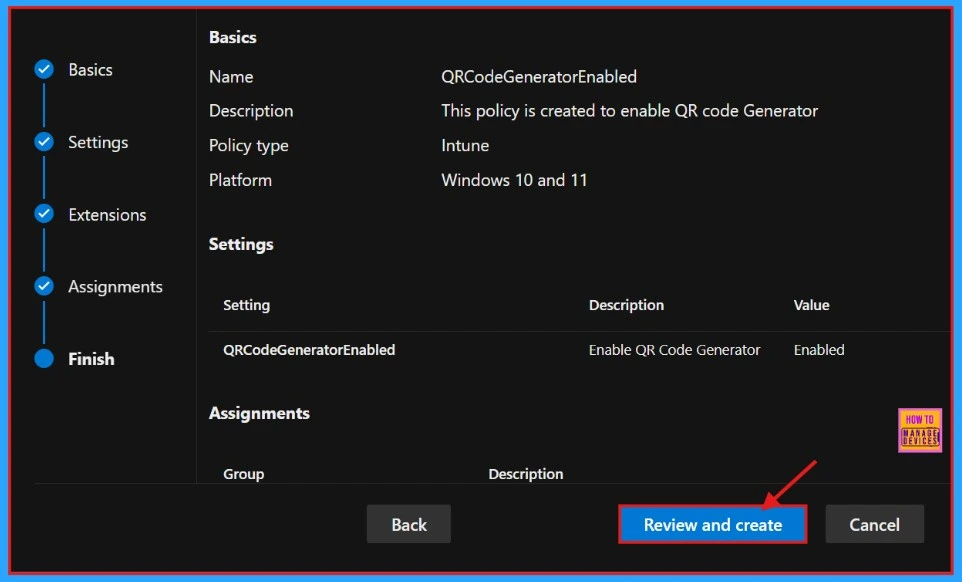This screenshot has width=962, height=582.
Task: Click the Name field label
Action: click(231, 77)
